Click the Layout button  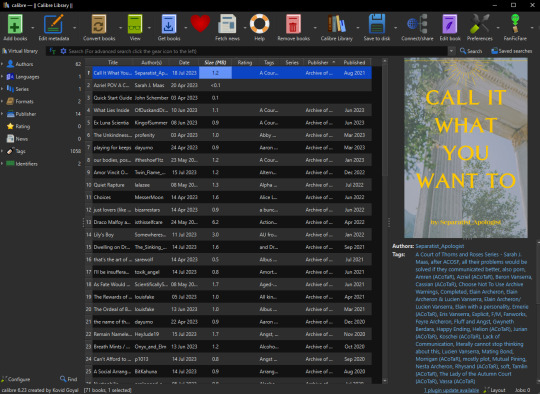495,390
